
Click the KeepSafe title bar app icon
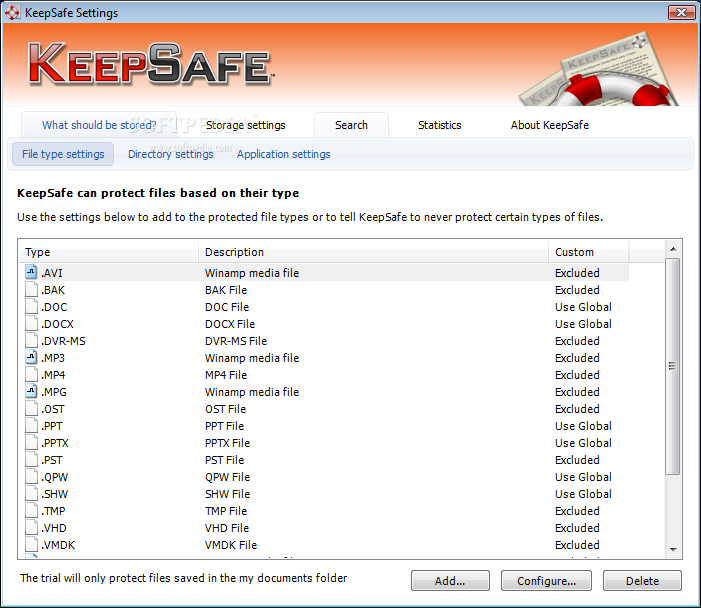(12, 13)
